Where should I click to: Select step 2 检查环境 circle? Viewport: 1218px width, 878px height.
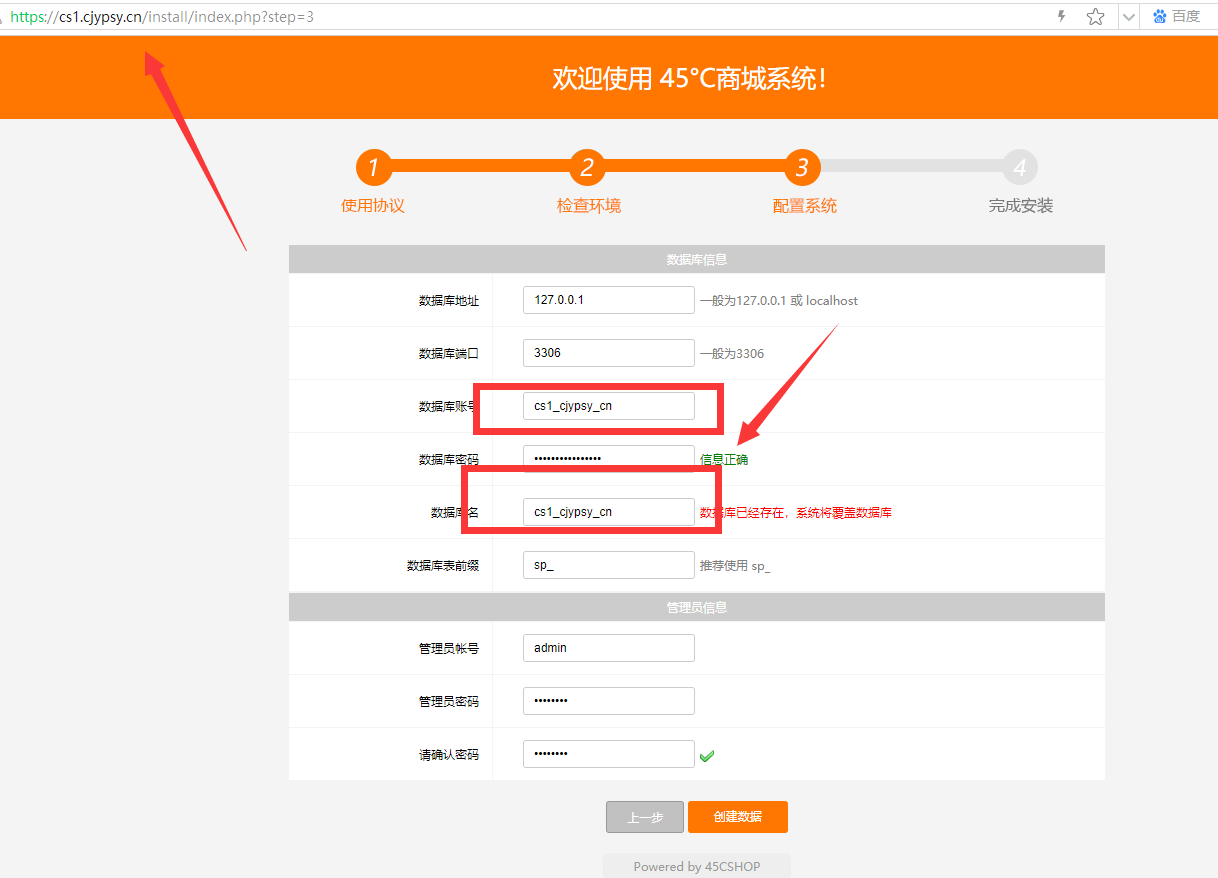click(587, 168)
